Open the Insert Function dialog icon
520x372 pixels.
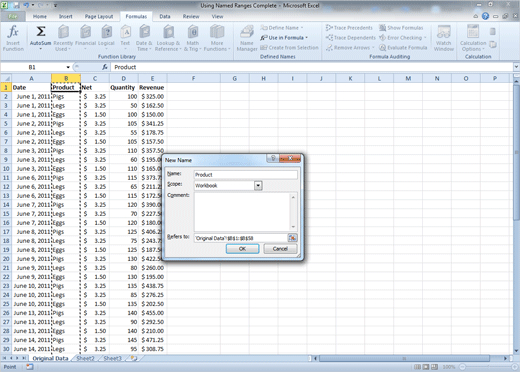click(13, 38)
